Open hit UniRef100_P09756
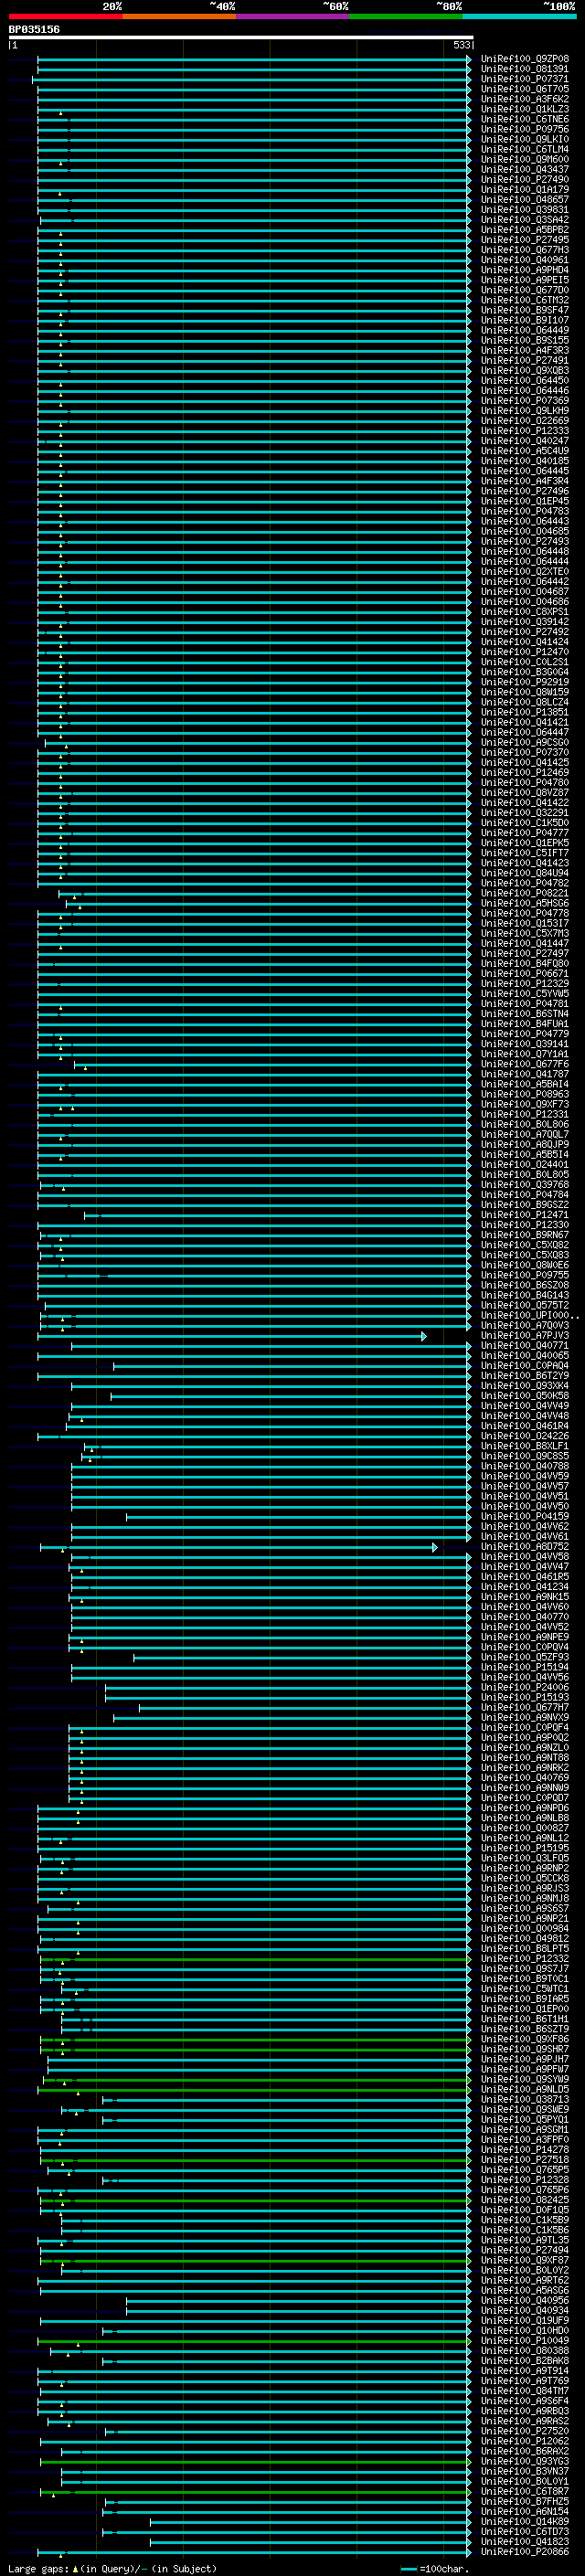585x2576 pixels. 525,129
